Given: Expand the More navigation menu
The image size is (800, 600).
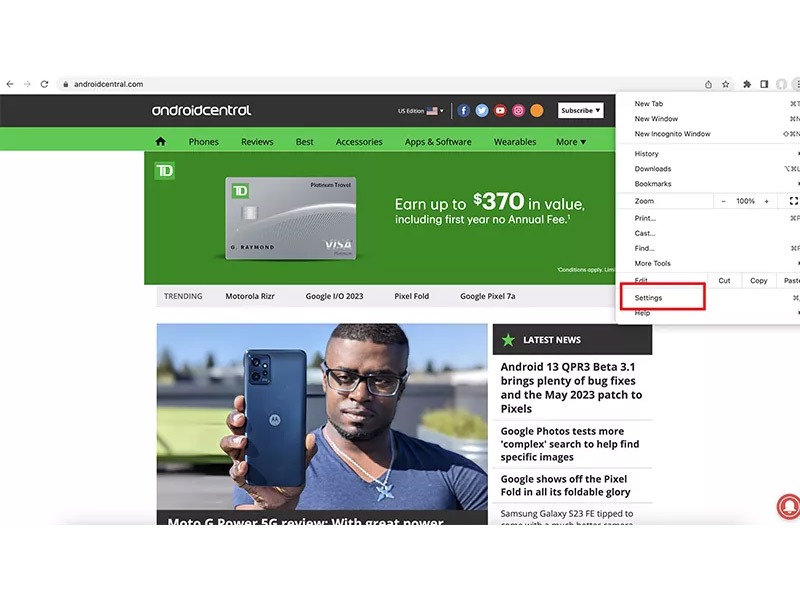Looking at the screenshot, I should (571, 142).
